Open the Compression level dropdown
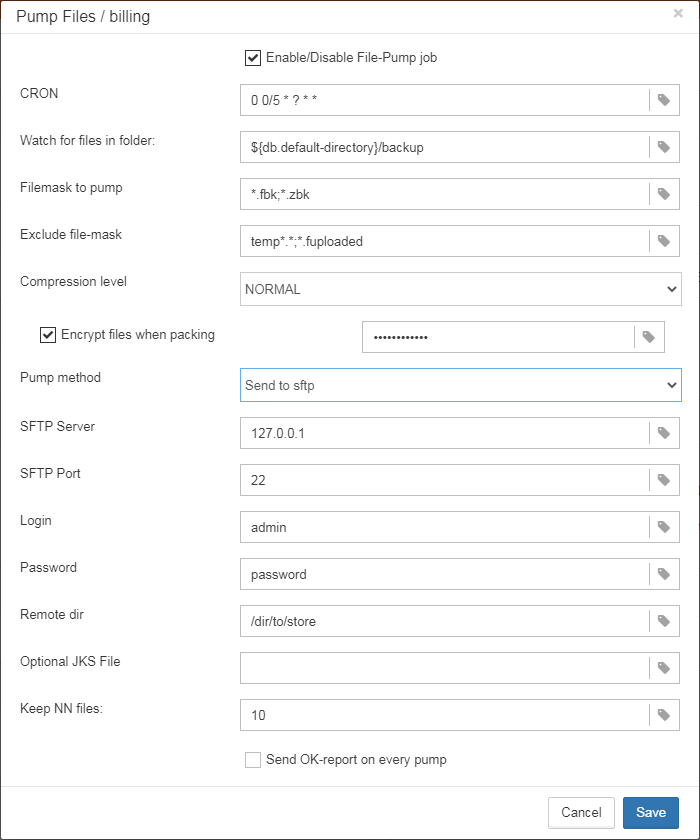The height and width of the screenshot is (840, 700). (x=461, y=289)
